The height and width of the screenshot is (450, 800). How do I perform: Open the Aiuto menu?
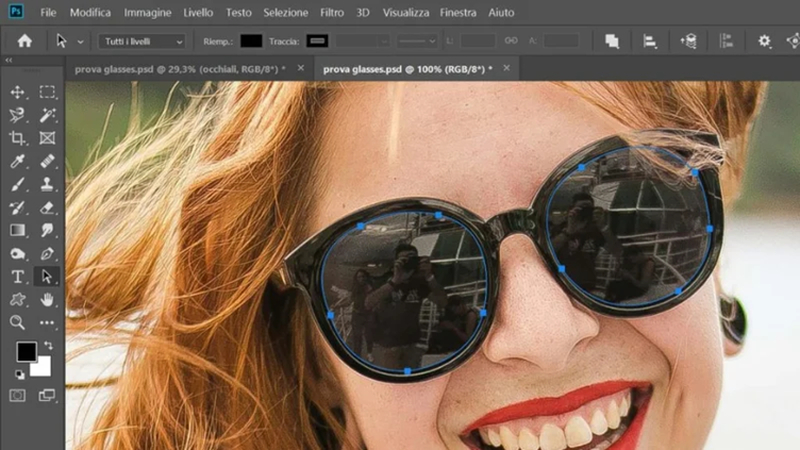[x=501, y=13]
